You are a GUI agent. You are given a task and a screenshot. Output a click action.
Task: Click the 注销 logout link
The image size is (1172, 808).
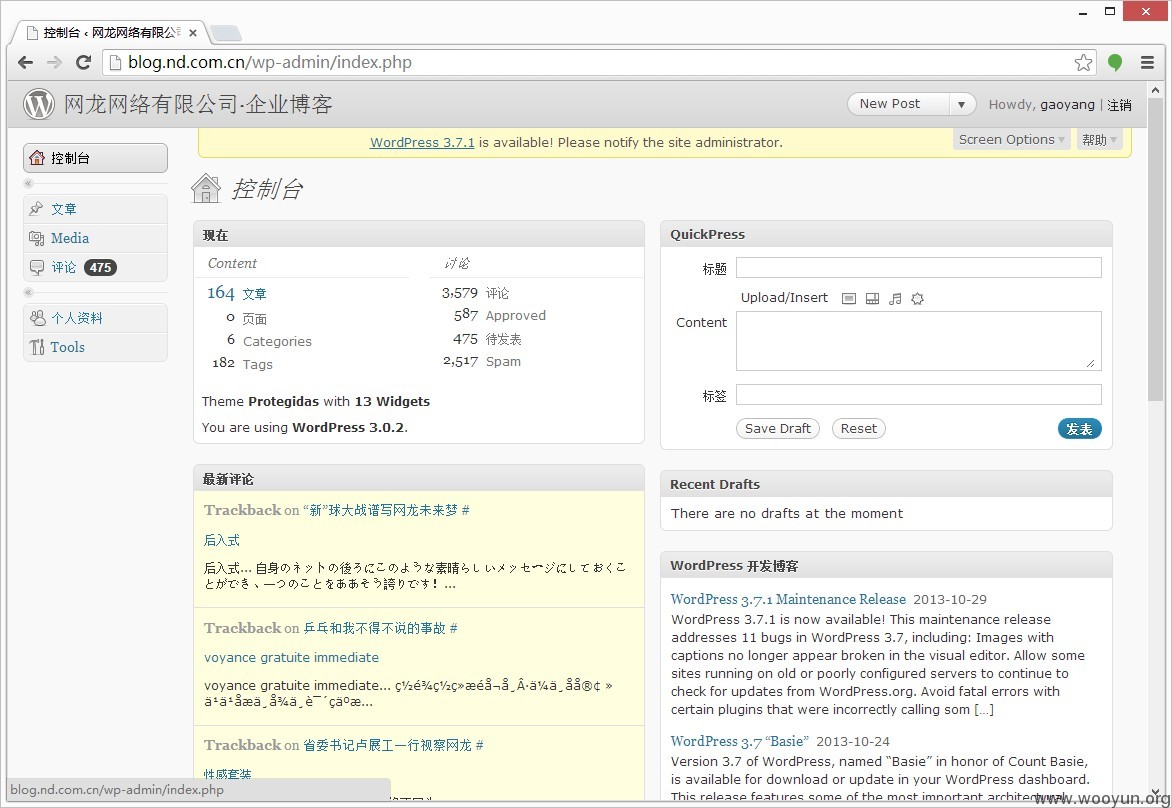1119,105
